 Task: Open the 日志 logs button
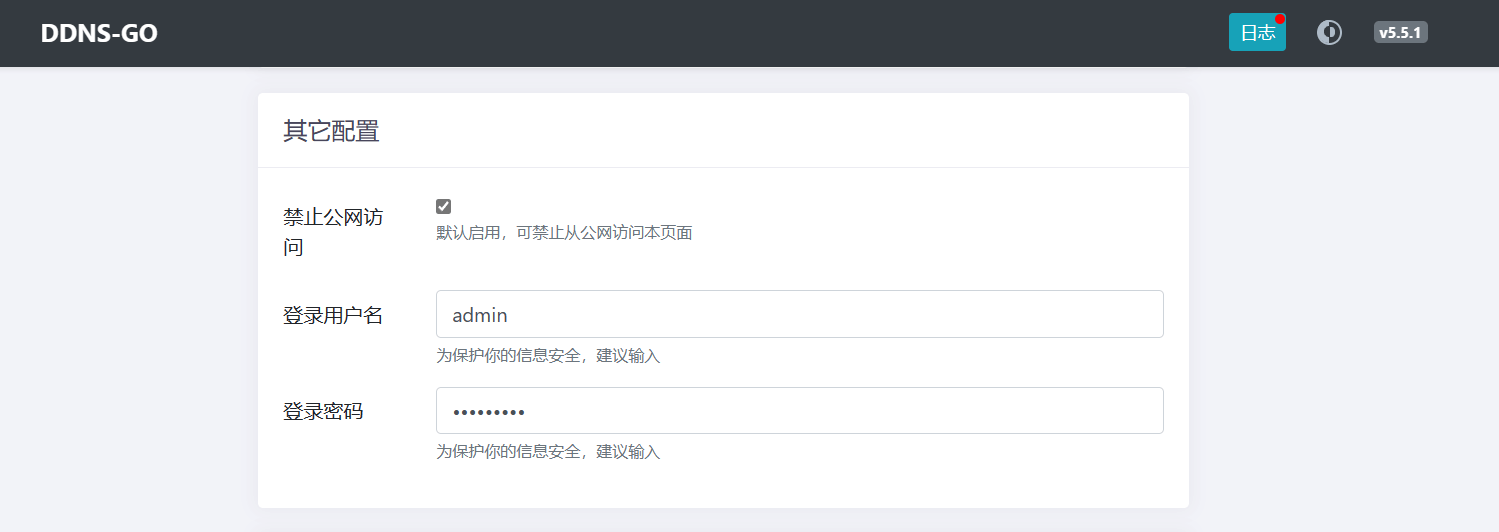pos(1256,33)
